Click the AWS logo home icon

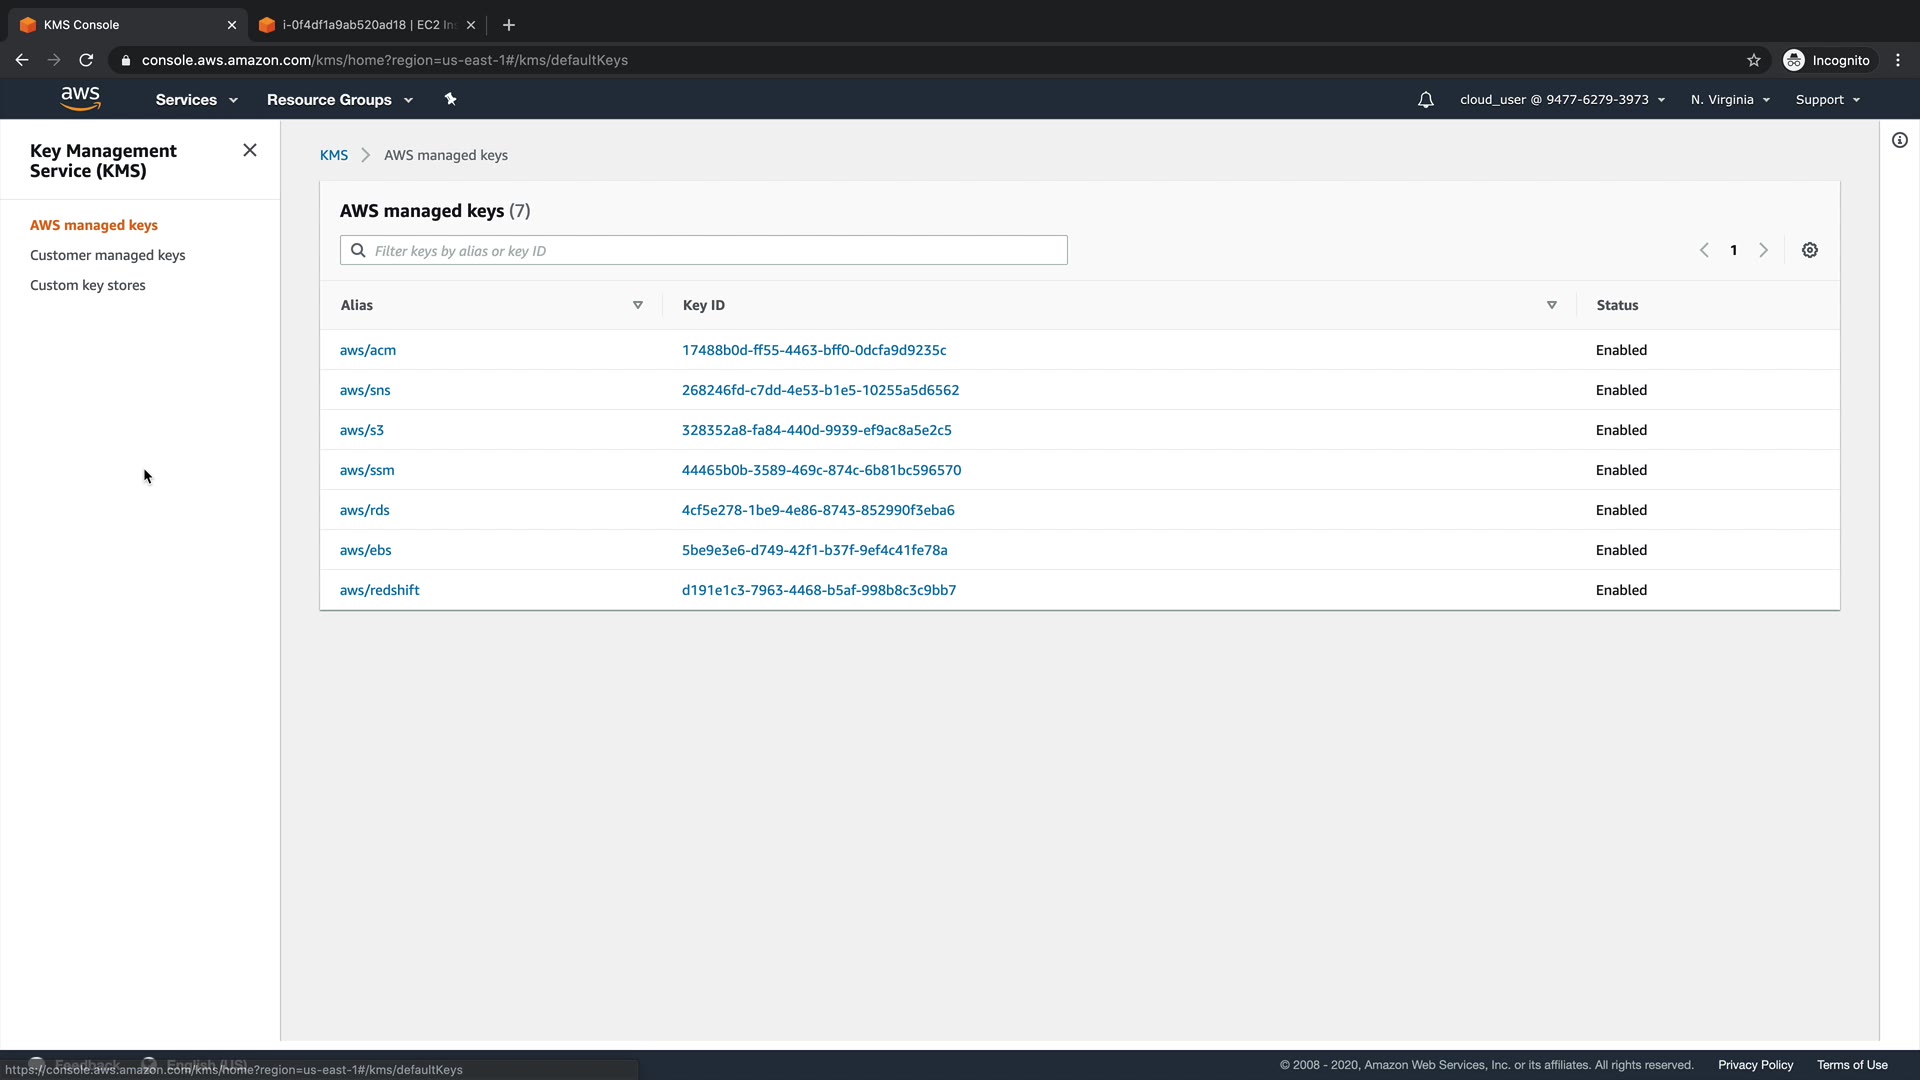pyautogui.click(x=80, y=98)
